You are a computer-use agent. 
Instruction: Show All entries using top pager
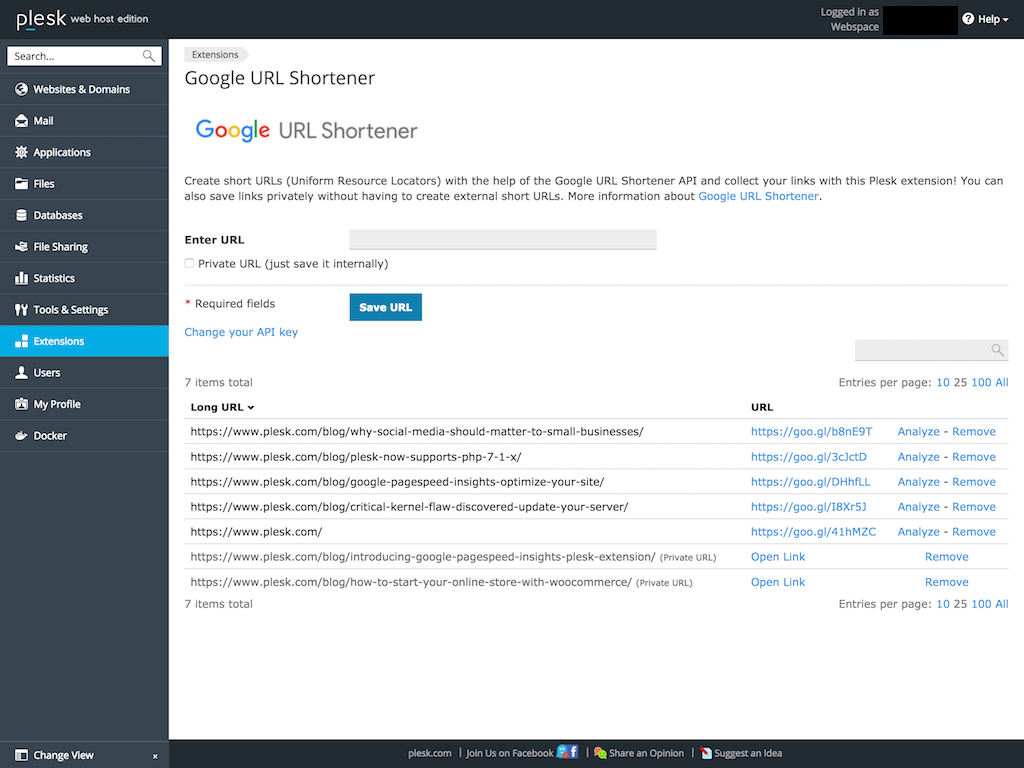1002,383
